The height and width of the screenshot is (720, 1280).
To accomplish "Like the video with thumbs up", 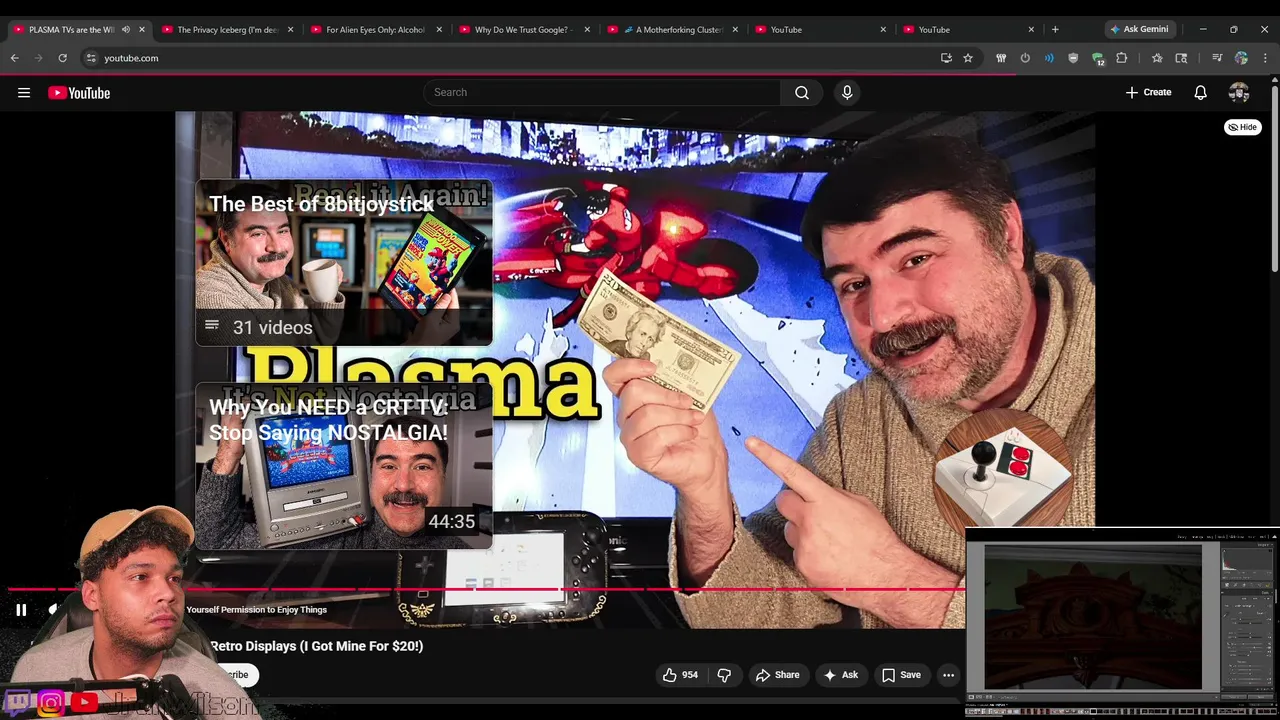I will click(x=679, y=675).
